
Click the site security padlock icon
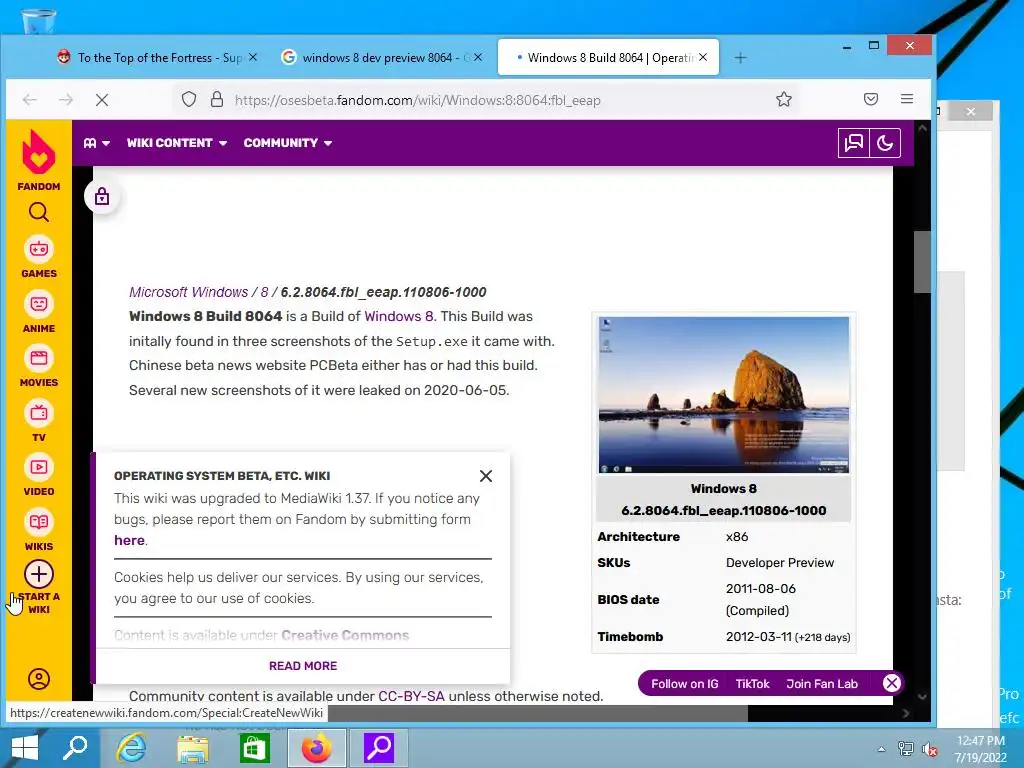[217, 99]
